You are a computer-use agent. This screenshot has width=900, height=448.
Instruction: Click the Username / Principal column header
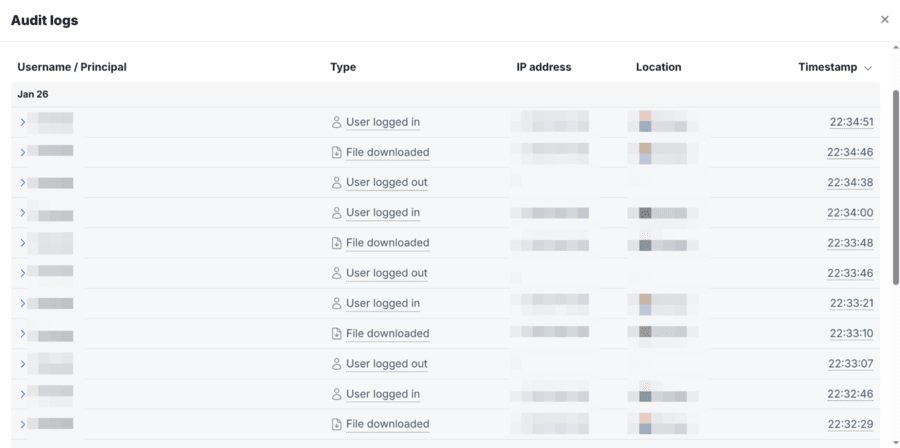click(x=72, y=67)
